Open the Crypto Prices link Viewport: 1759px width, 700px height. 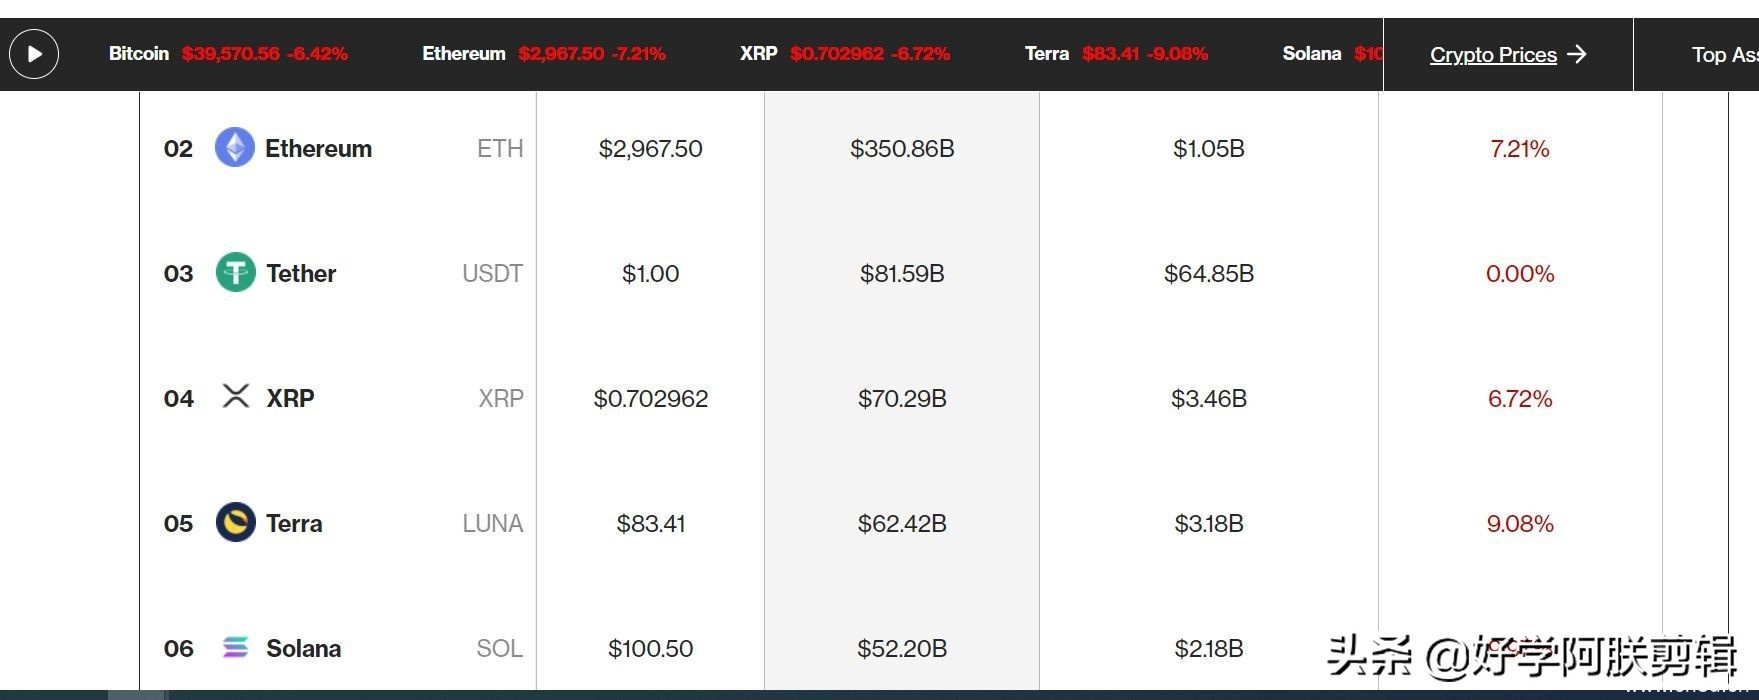pos(1492,55)
